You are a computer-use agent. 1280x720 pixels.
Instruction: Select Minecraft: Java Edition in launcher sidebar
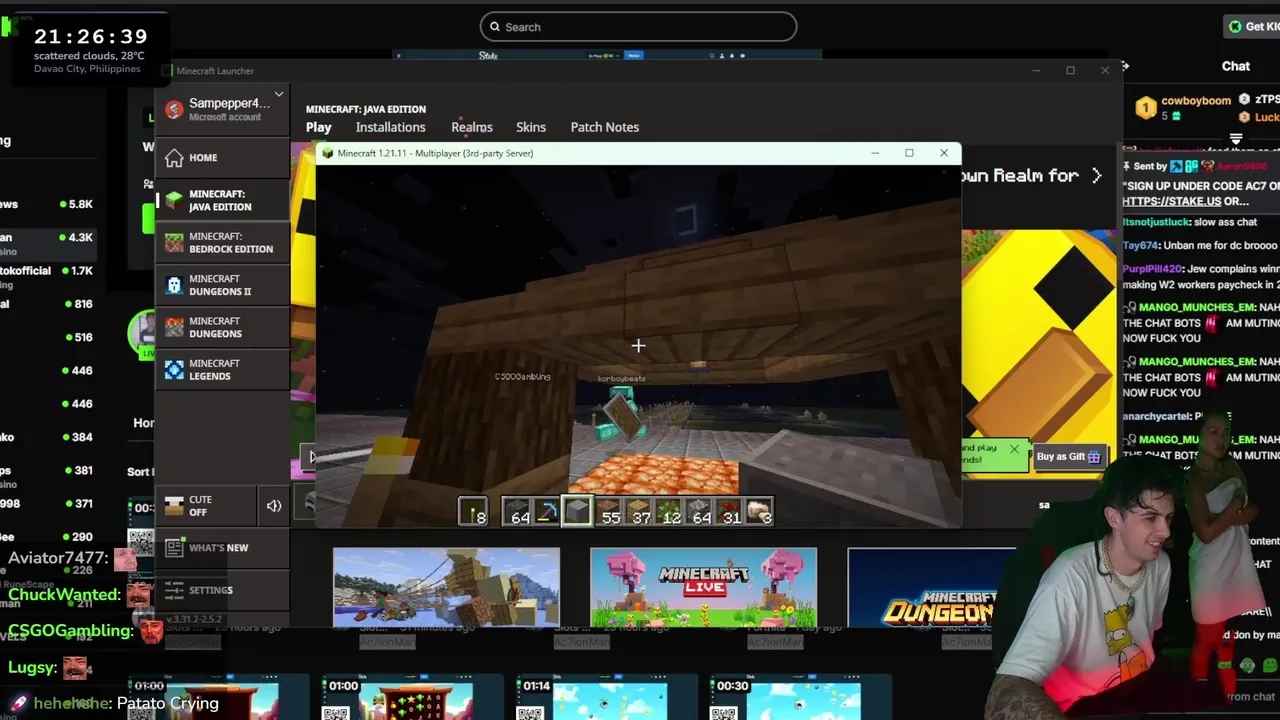(222, 200)
